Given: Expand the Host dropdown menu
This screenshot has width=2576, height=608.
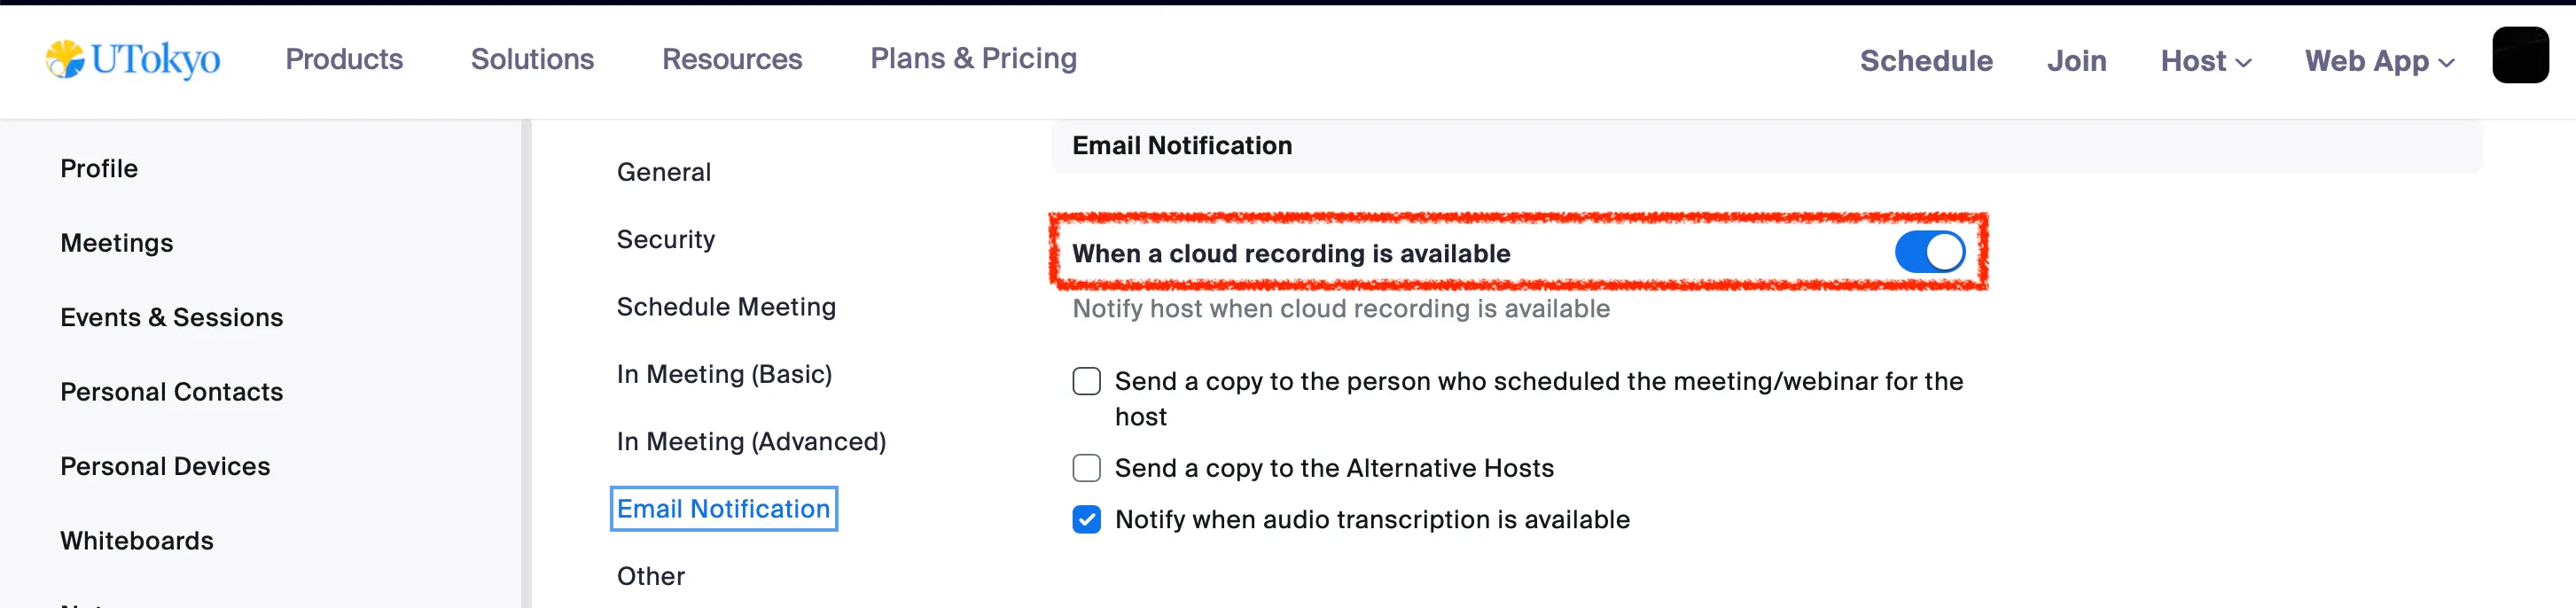Looking at the screenshot, I should tap(2205, 61).
